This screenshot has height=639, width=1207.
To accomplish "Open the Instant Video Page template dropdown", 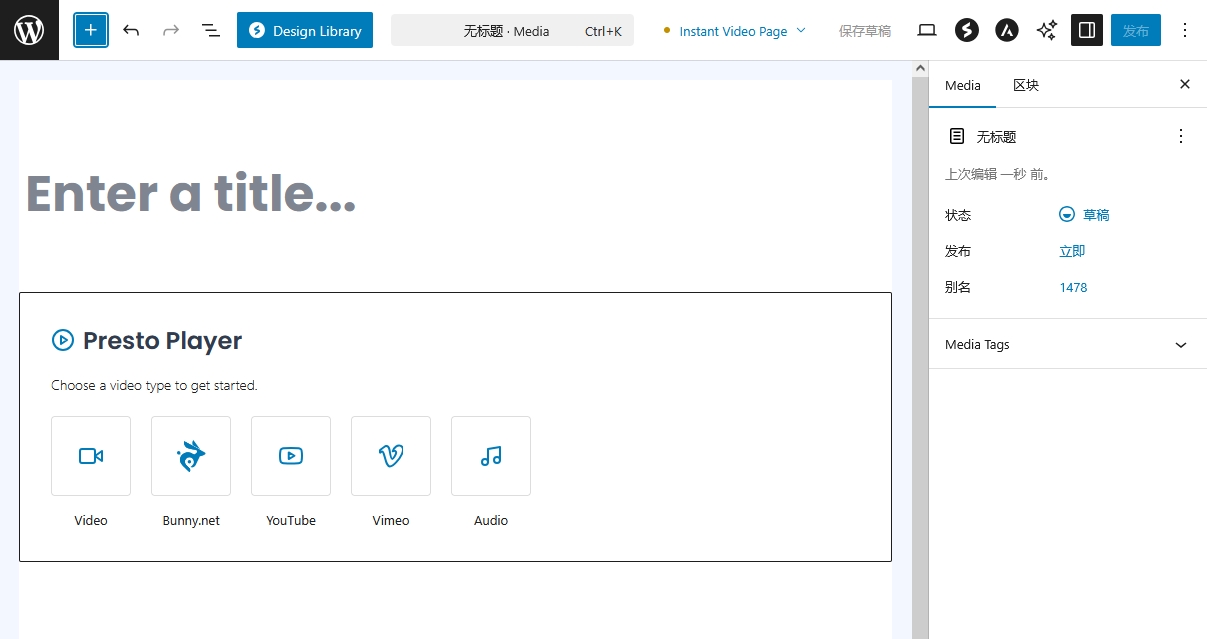I will coord(734,31).
